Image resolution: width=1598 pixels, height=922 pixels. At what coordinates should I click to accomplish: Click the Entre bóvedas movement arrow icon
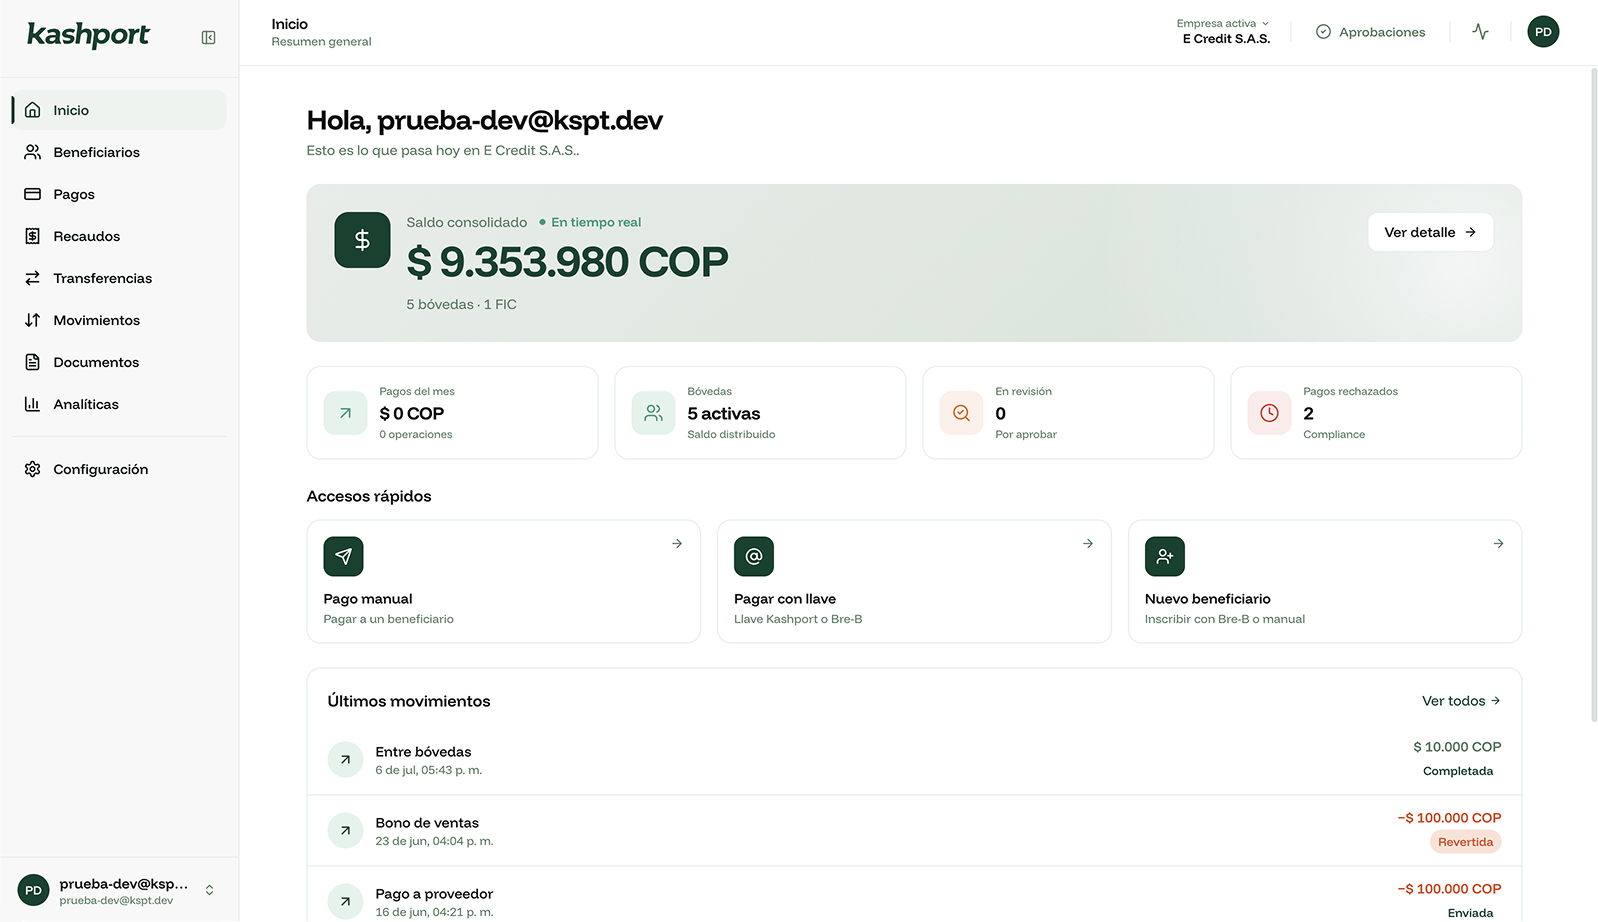[x=345, y=760]
